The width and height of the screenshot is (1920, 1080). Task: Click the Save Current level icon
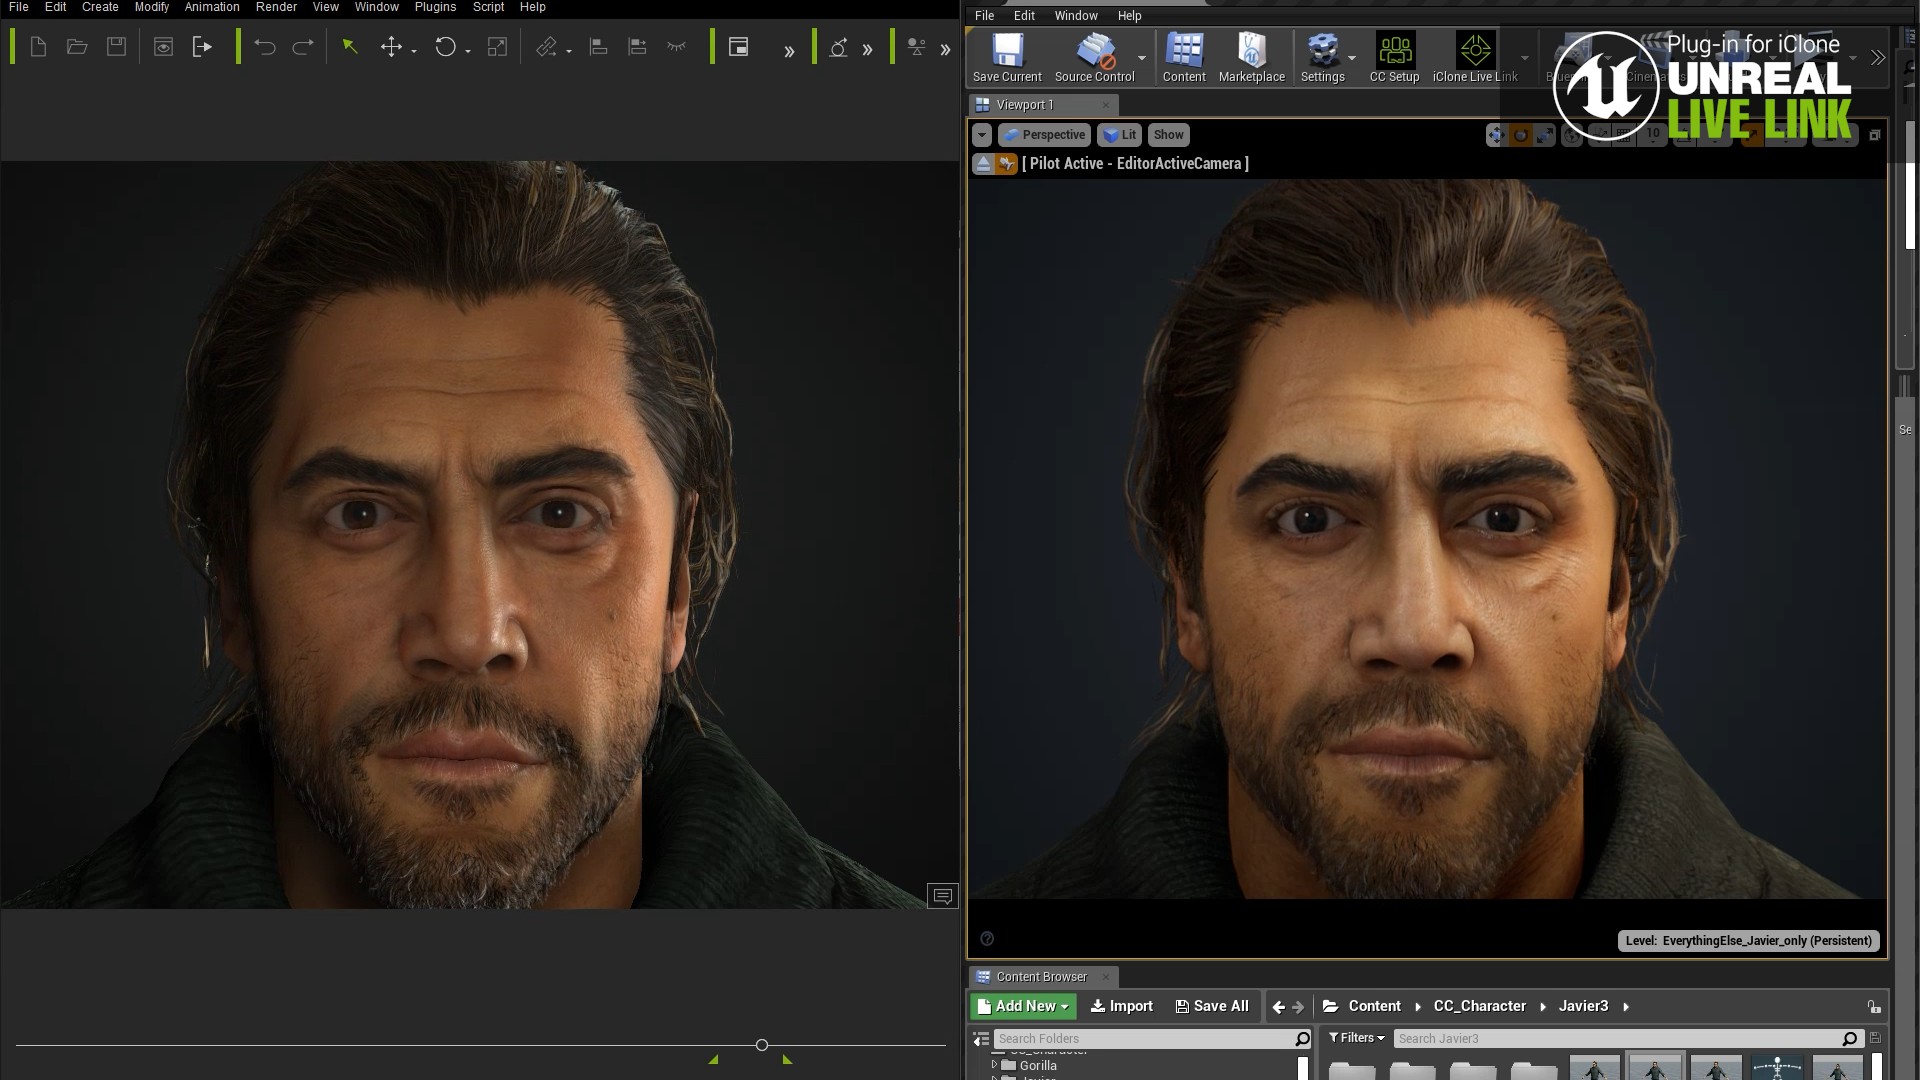[1007, 52]
